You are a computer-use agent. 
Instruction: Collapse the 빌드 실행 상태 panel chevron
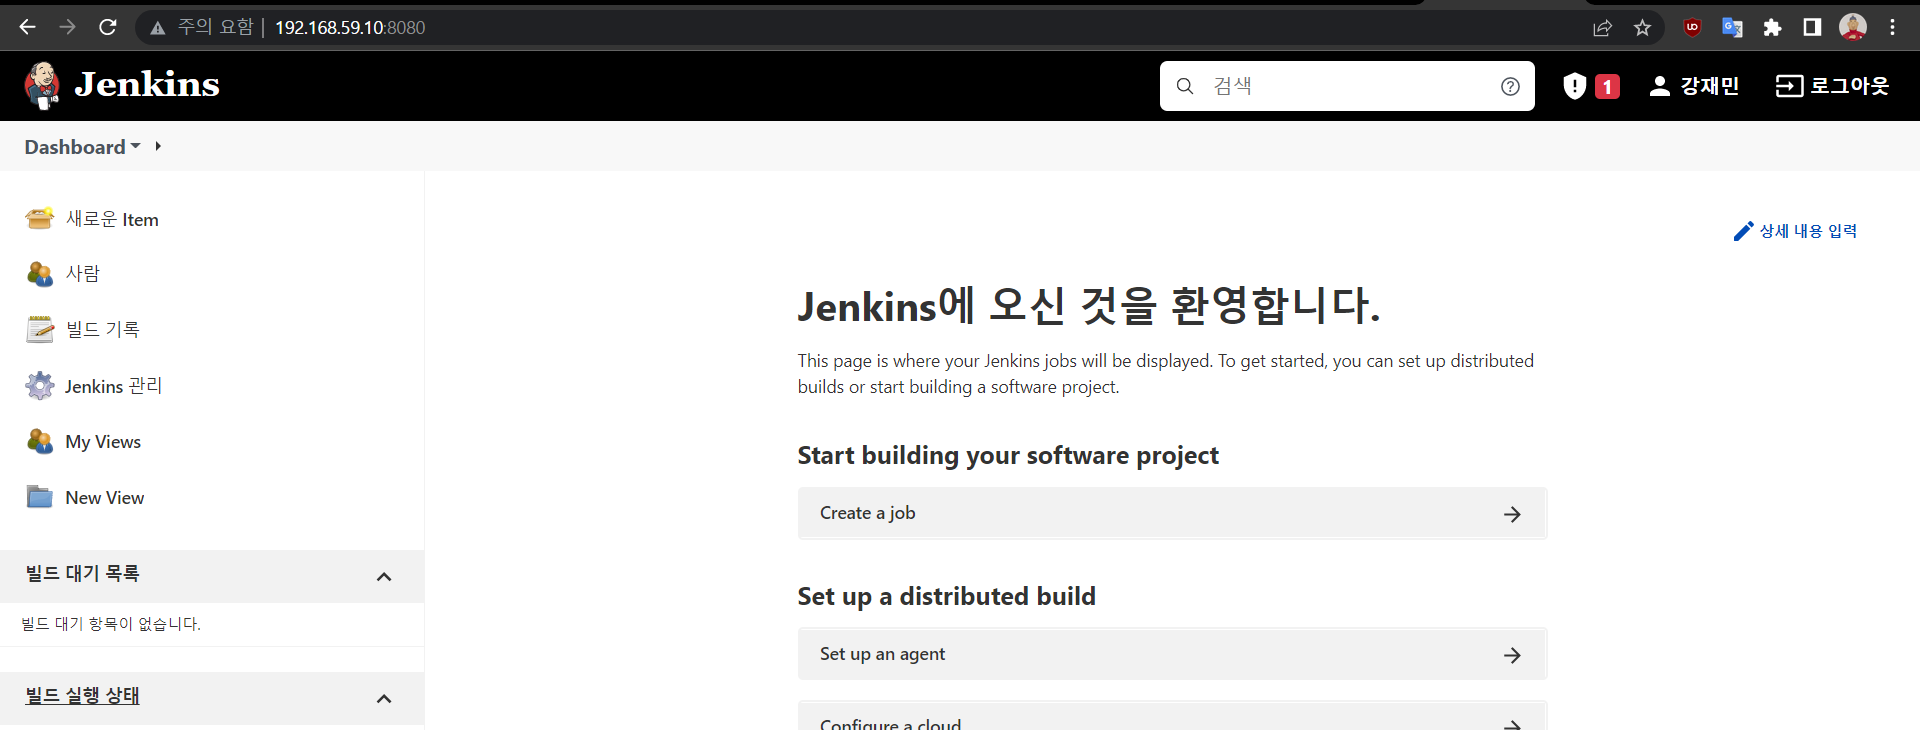384,699
